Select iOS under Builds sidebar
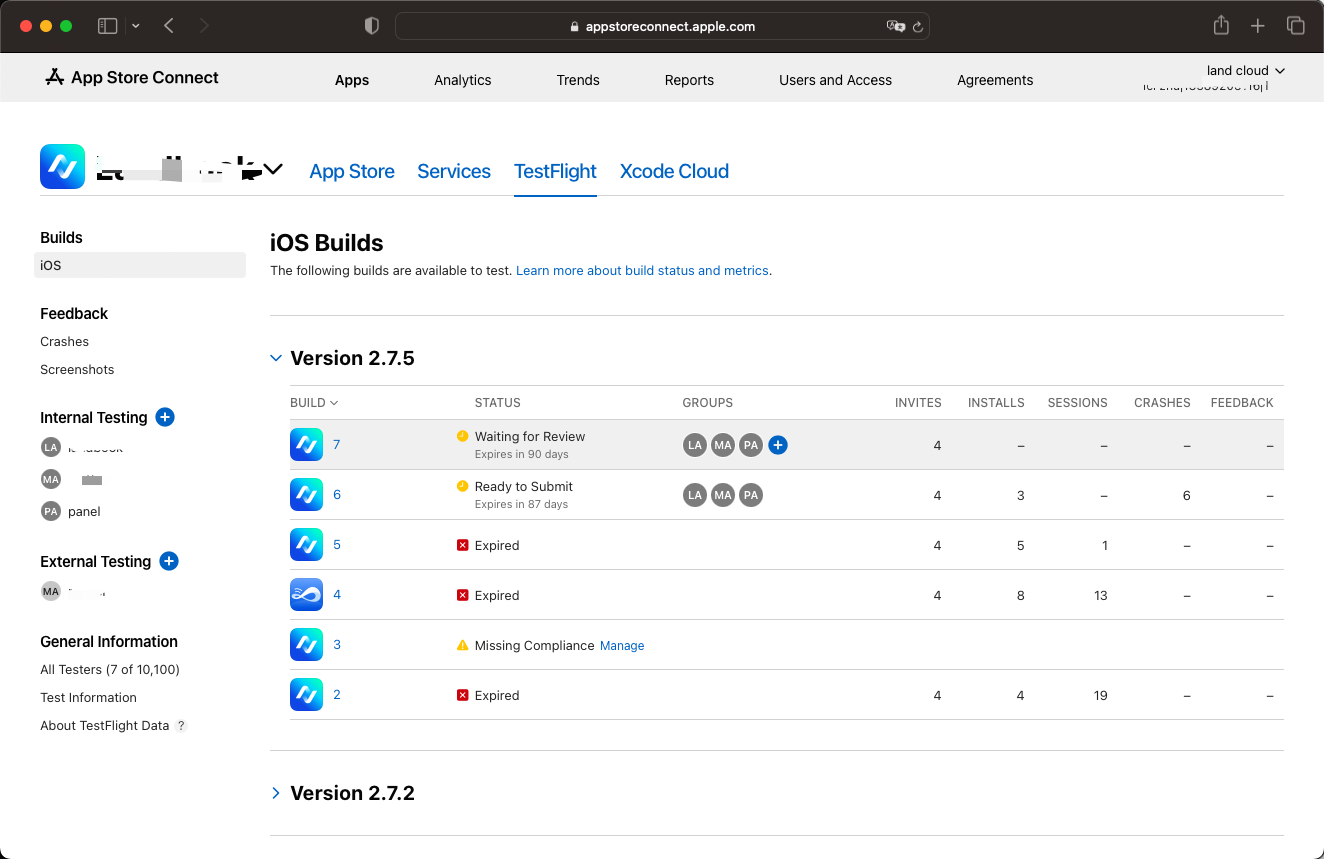This screenshot has height=859, width=1324. (x=140, y=265)
